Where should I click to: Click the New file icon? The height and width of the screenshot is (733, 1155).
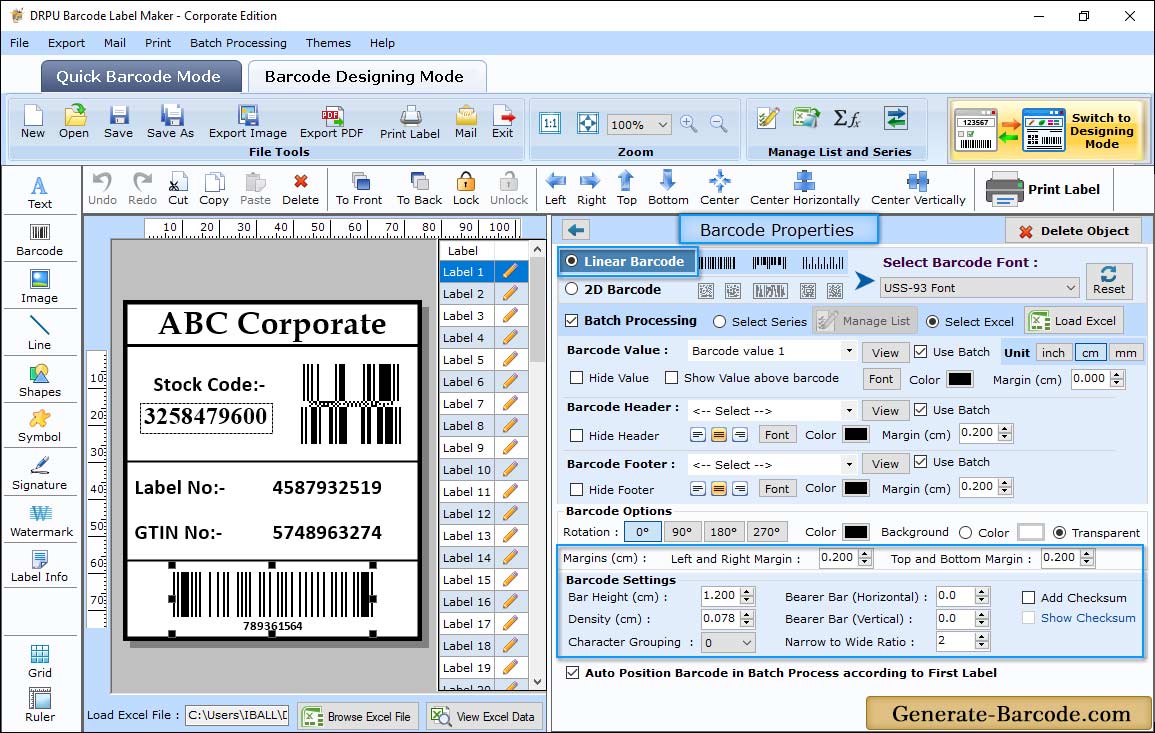(x=33, y=116)
